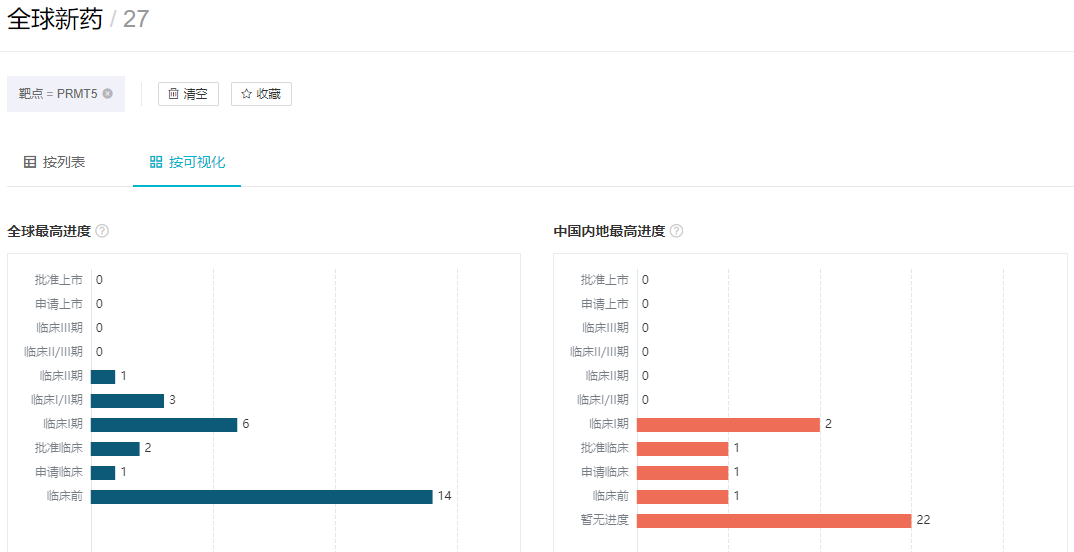Click the global 批准临床 bar with 2
The height and width of the screenshot is (552, 1074).
(115, 449)
